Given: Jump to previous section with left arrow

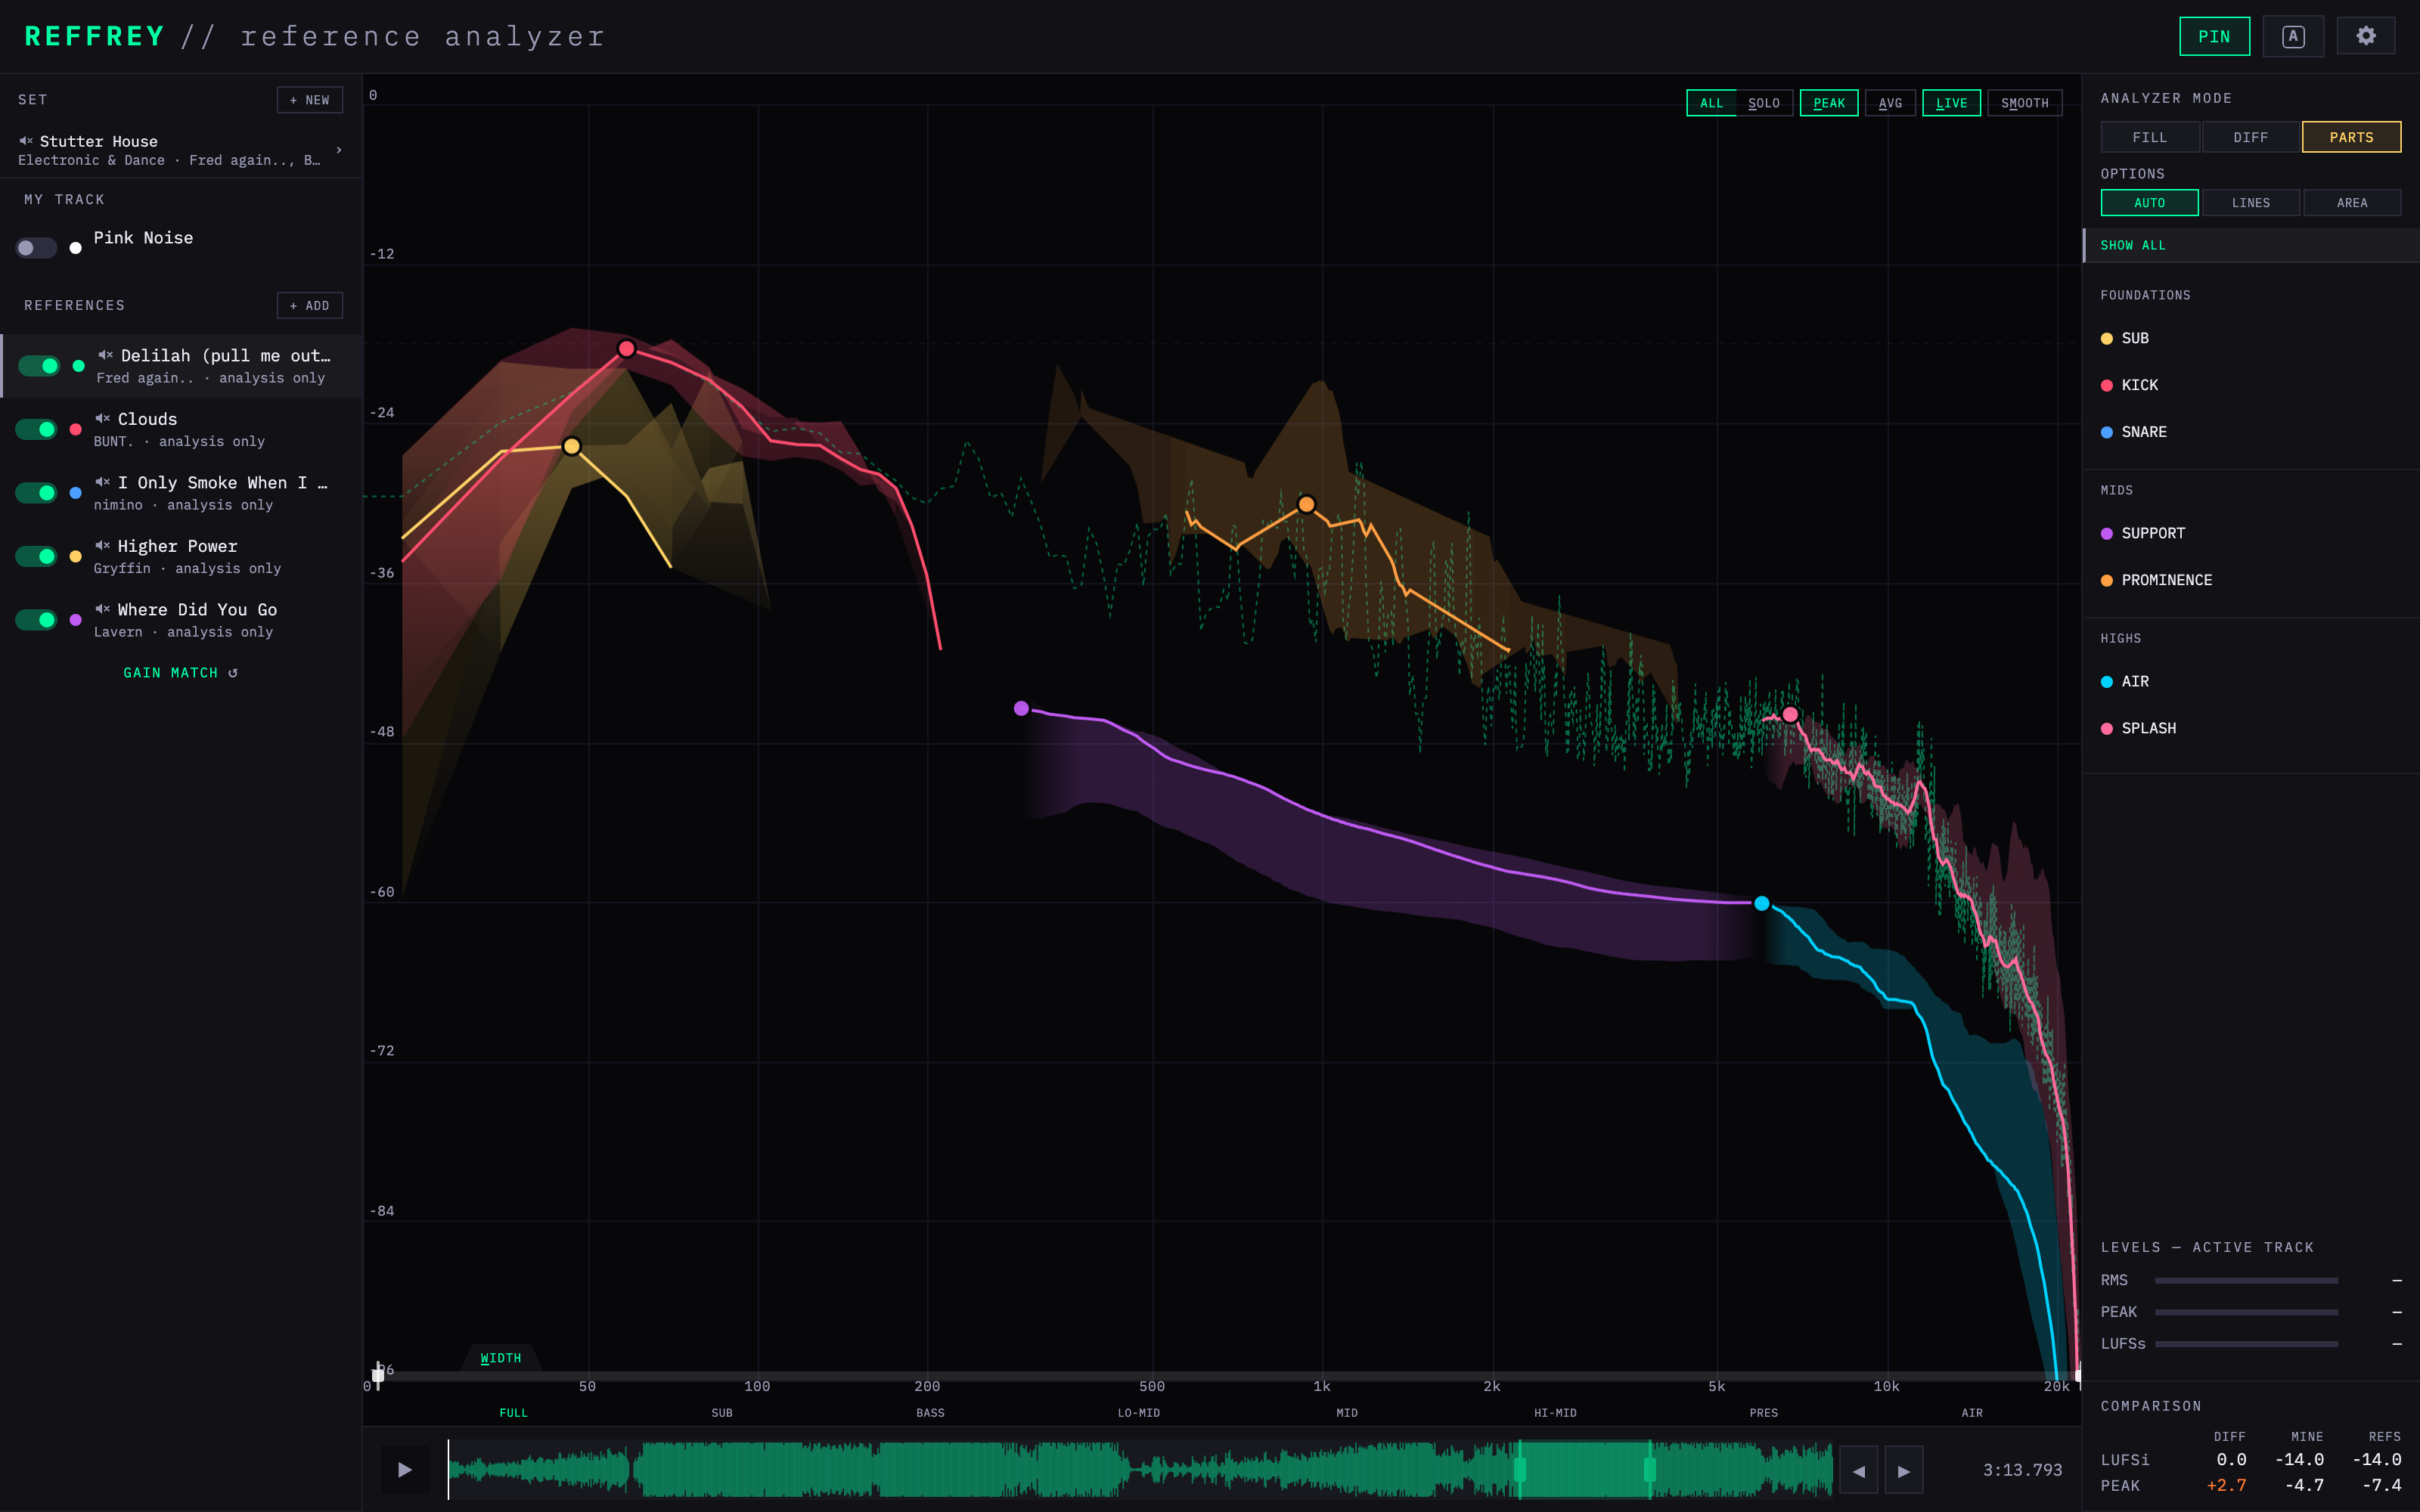Looking at the screenshot, I should [x=1859, y=1471].
